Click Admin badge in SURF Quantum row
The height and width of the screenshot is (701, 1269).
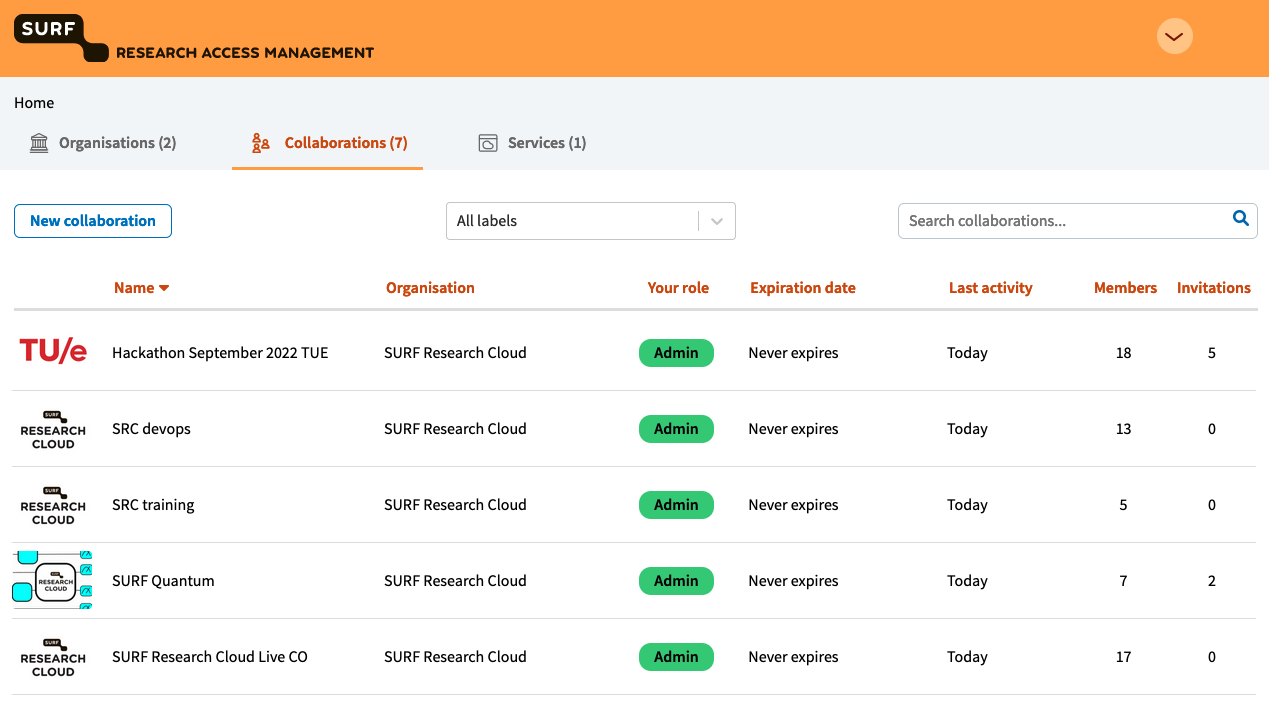pos(676,581)
